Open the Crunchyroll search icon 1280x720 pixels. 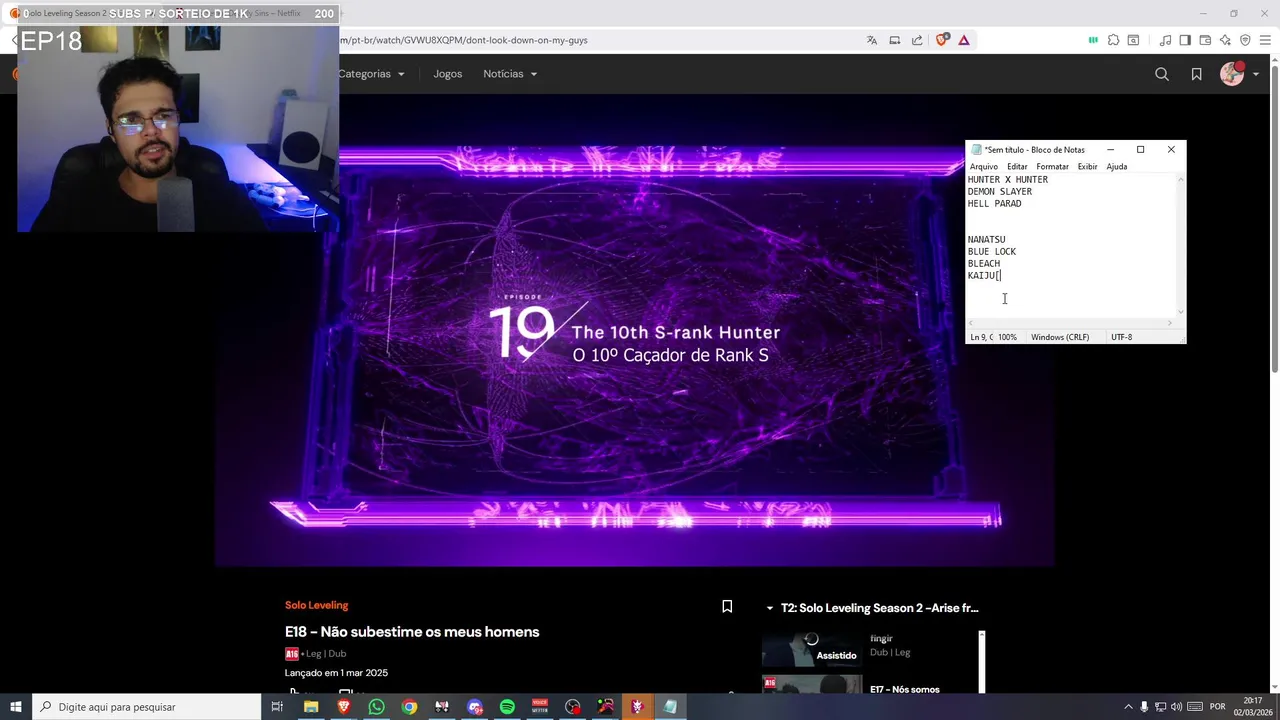tap(1162, 74)
